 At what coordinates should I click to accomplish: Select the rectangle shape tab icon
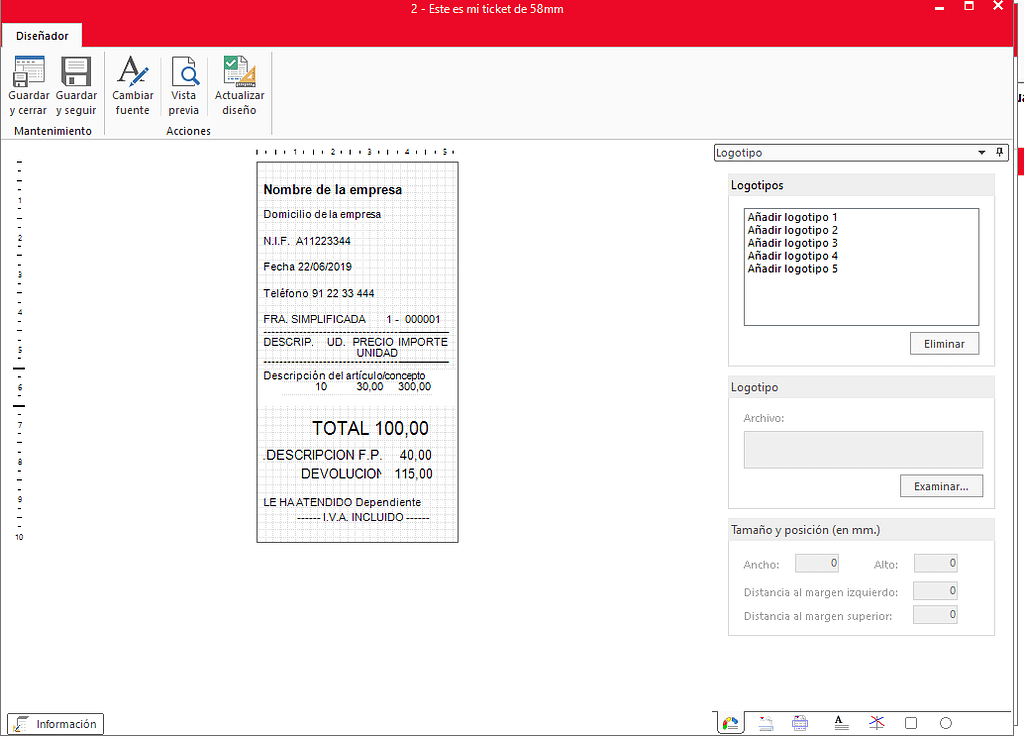(910, 723)
